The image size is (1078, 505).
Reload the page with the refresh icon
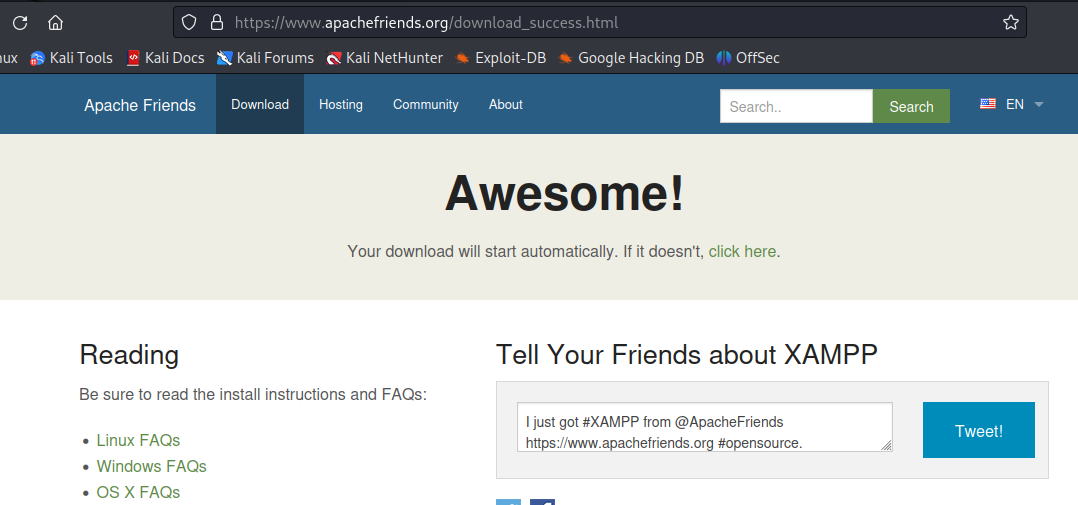click(x=20, y=23)
